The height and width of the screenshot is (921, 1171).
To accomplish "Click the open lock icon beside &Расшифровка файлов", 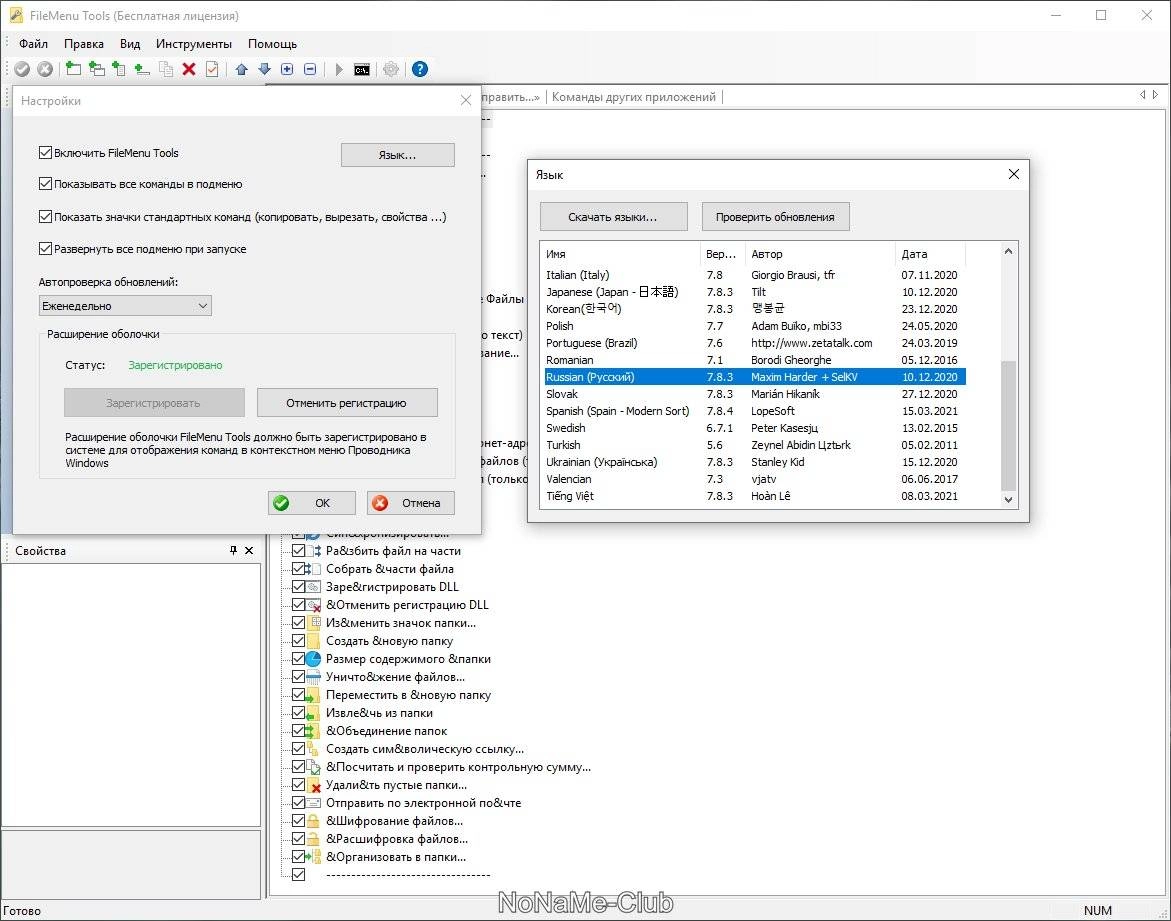I will 314,839.
